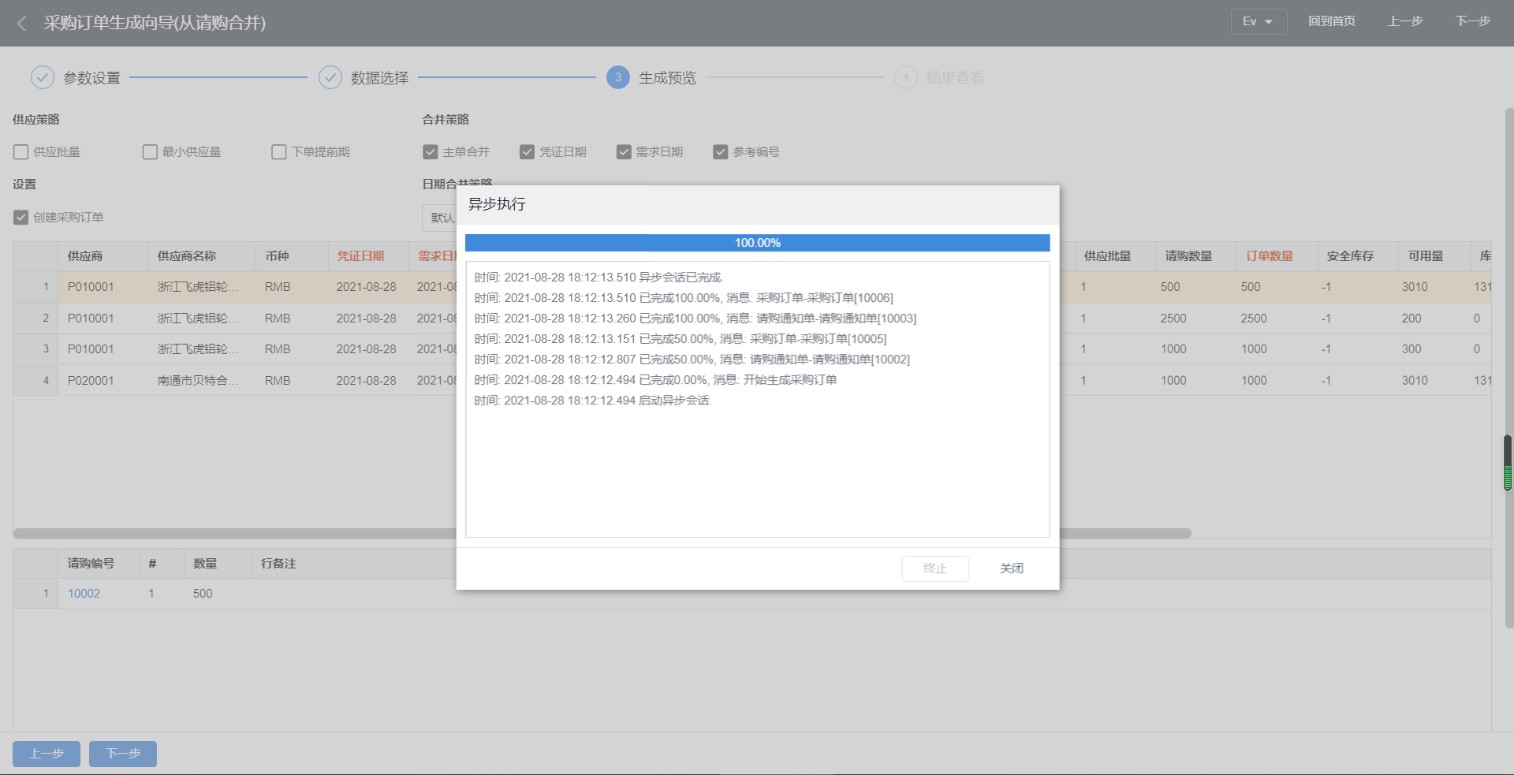Click the bottom-left 上一步 button
This screenshot has height=775, width=1514.
click(46, 754)
